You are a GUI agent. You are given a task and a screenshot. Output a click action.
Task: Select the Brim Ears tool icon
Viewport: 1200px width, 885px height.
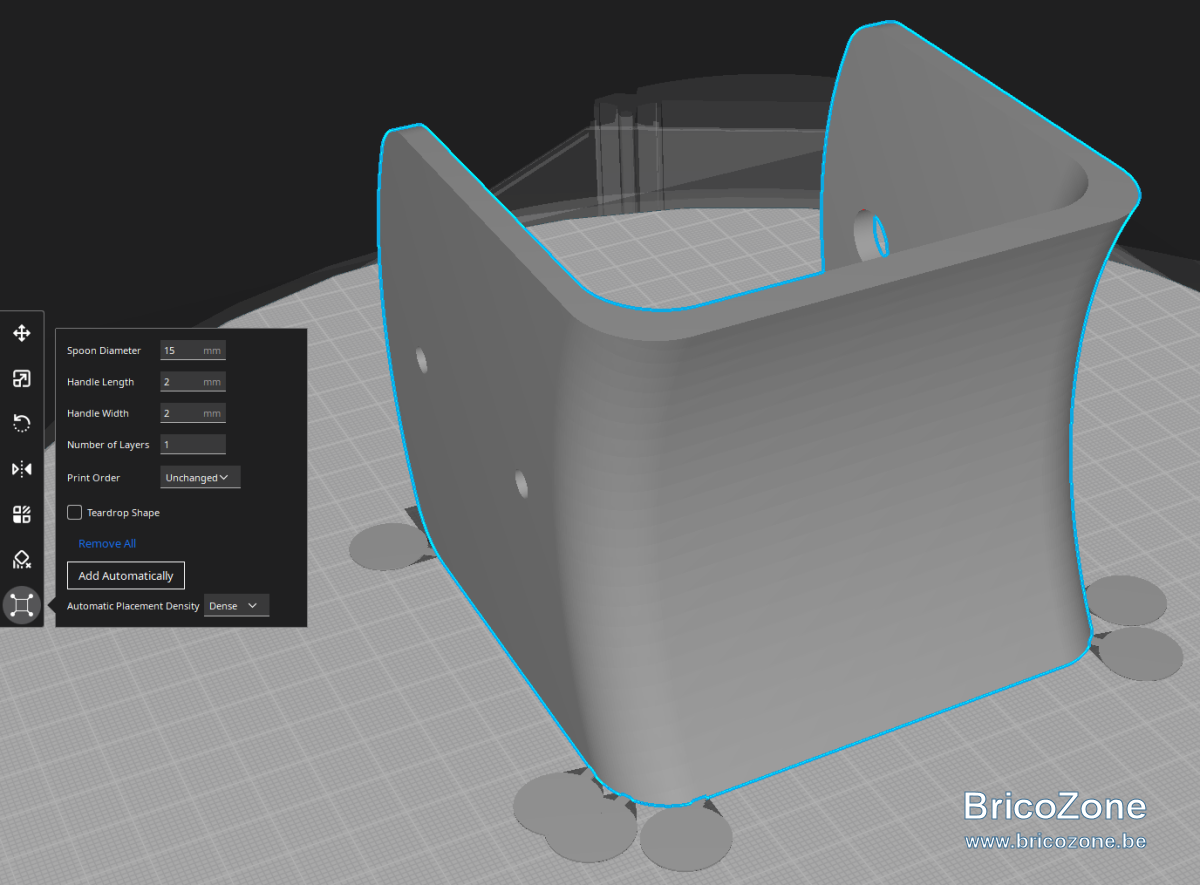(x=21, y=605)
